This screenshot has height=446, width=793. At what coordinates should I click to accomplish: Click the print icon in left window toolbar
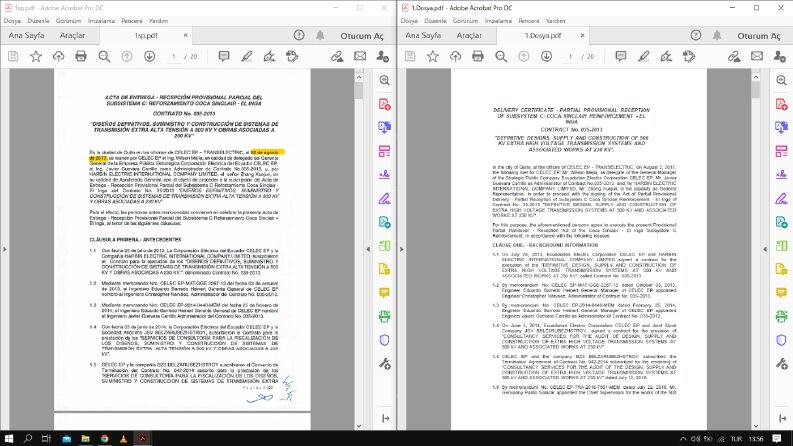[81, 56]
